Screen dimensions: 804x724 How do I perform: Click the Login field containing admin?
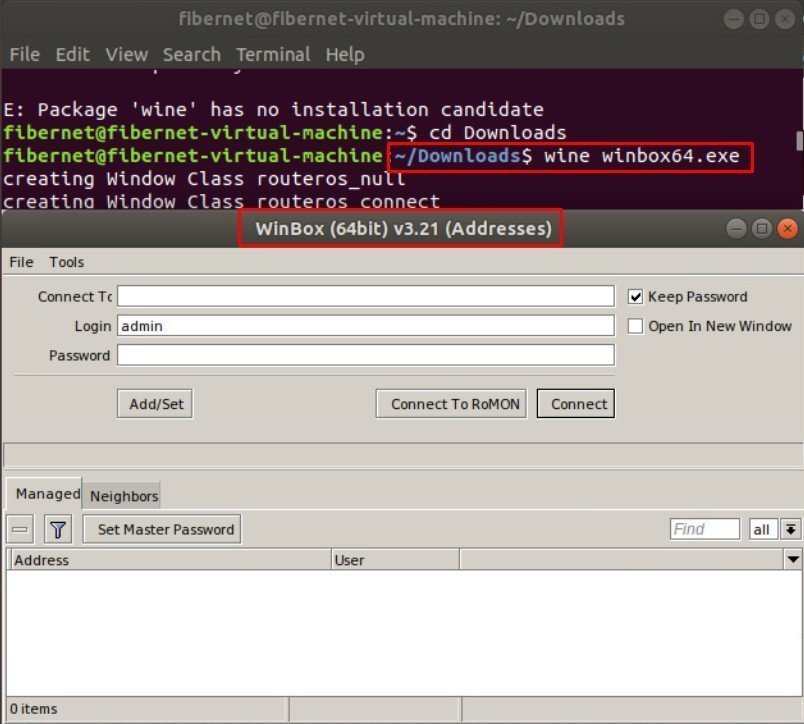click(366, 326)
